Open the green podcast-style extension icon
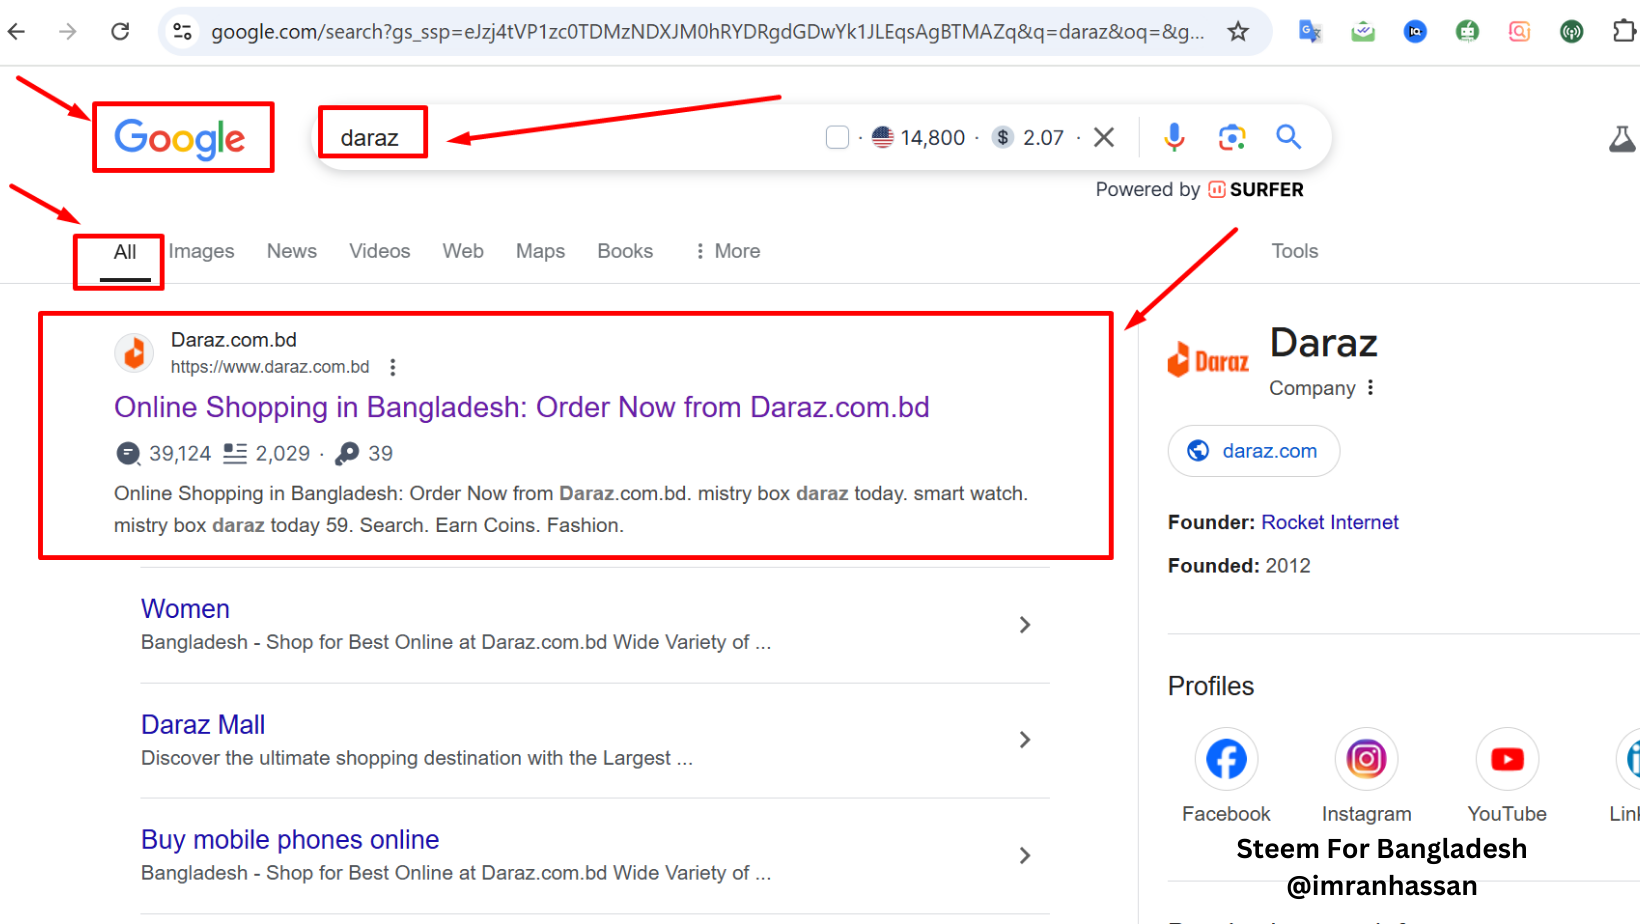This screenshot has height=924, width=1640. click(1571, 32)
